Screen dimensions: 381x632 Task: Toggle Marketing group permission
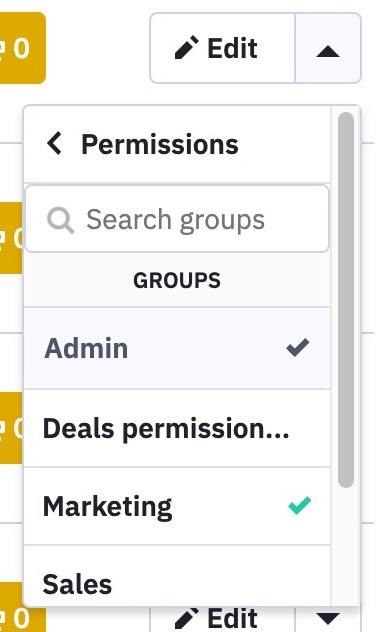[177, 506]
